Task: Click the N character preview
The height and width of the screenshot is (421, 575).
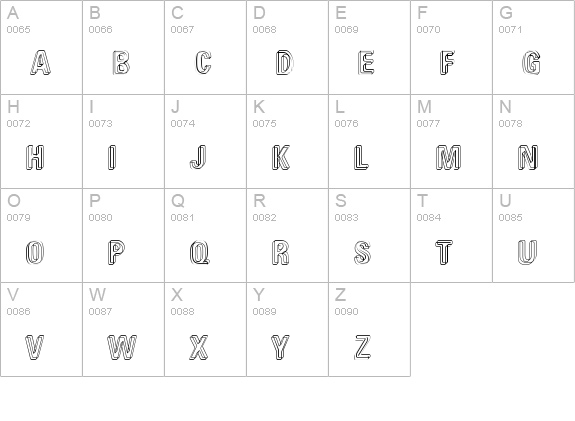Action: coord(528,157)
